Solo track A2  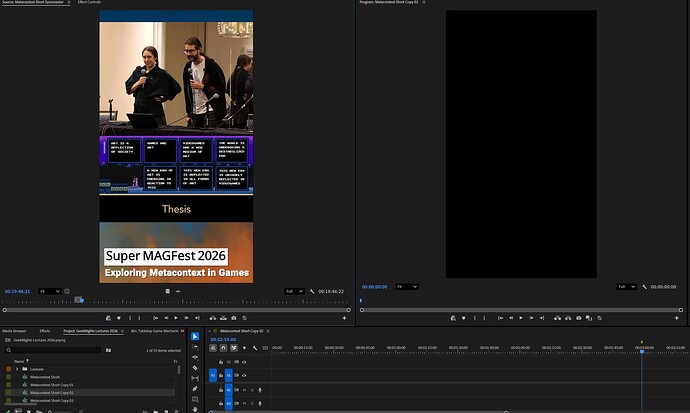click(252, 403)
